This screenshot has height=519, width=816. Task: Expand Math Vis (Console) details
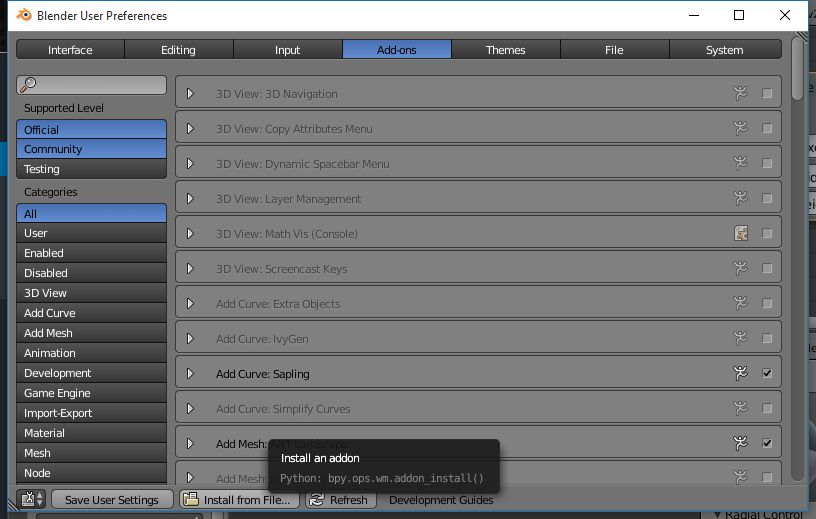pyautogui.click(x=190, y=233)
